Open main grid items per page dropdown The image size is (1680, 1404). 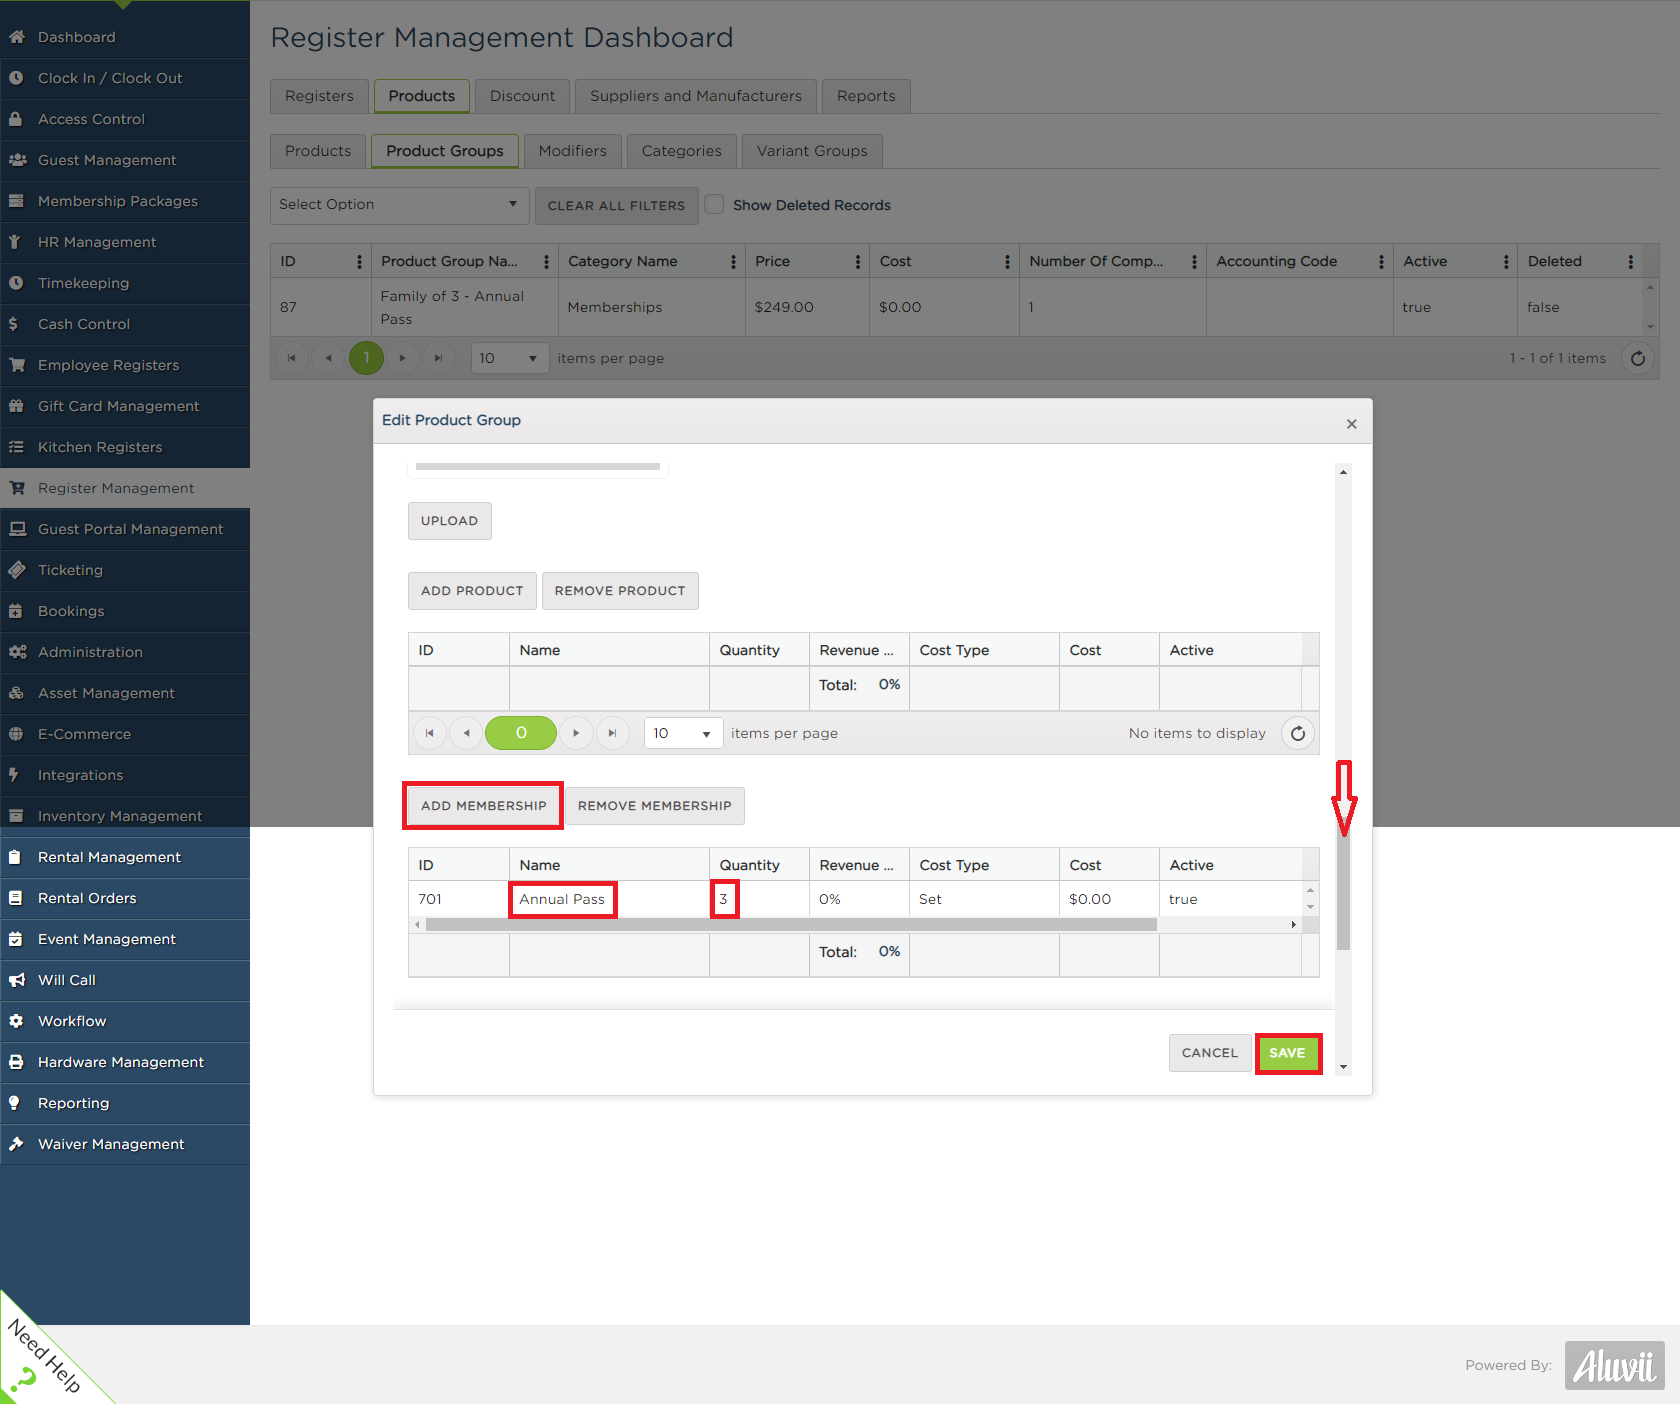(x=510, y=358)
